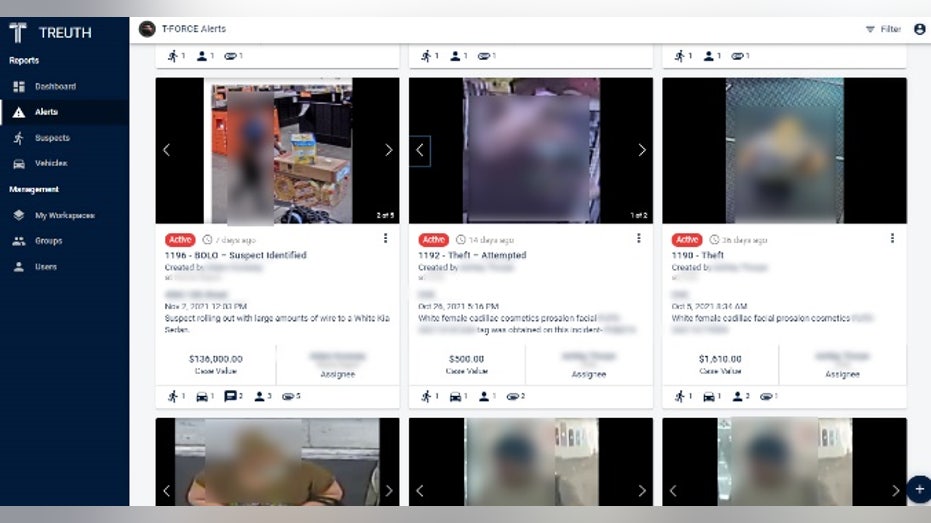Open more options menu for alert 1196
The height and width of the screenshot is (523, 931).
(x=385, y=238)
